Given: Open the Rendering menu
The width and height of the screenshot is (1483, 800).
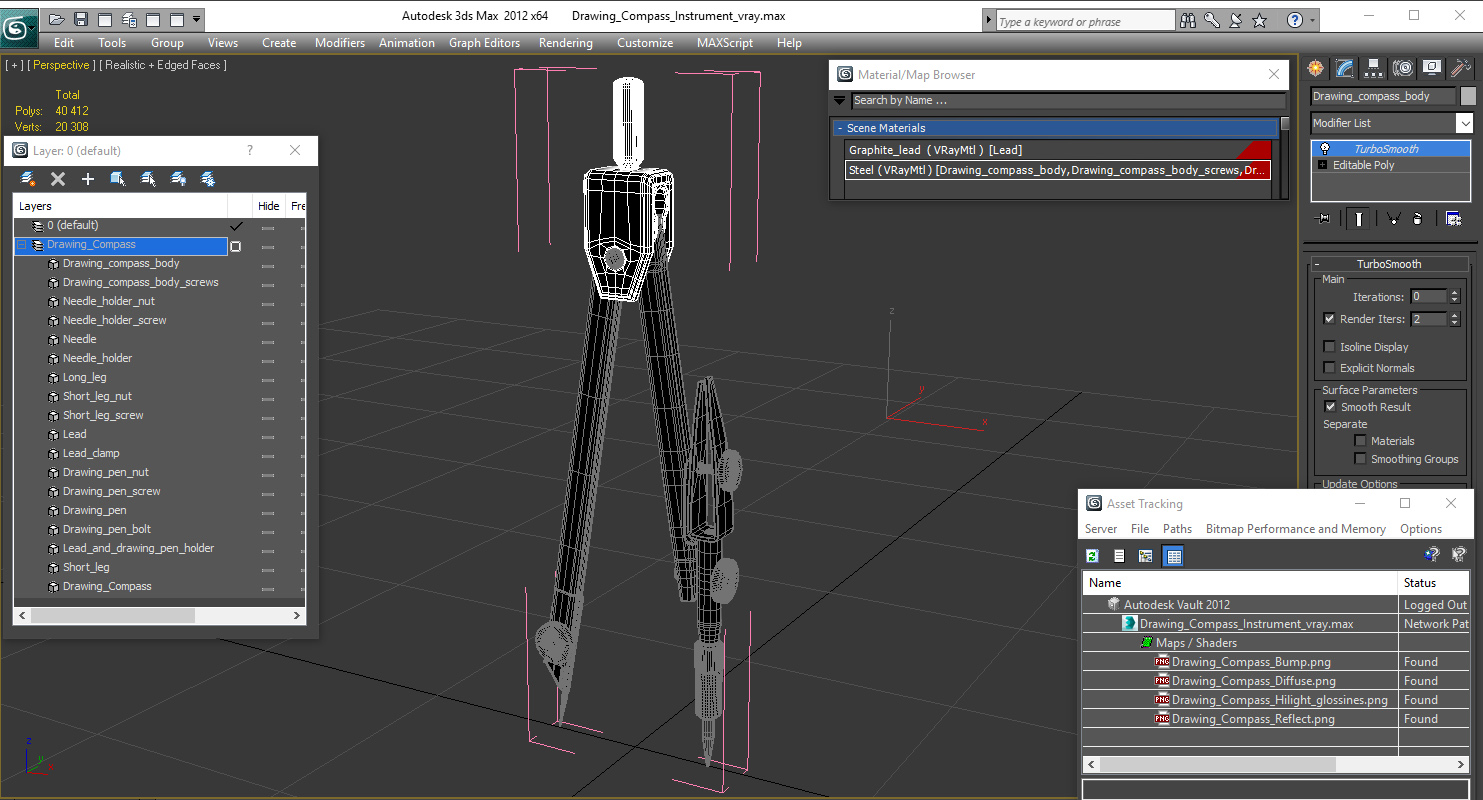Looking at the screenshot, I should pos(565,43).
